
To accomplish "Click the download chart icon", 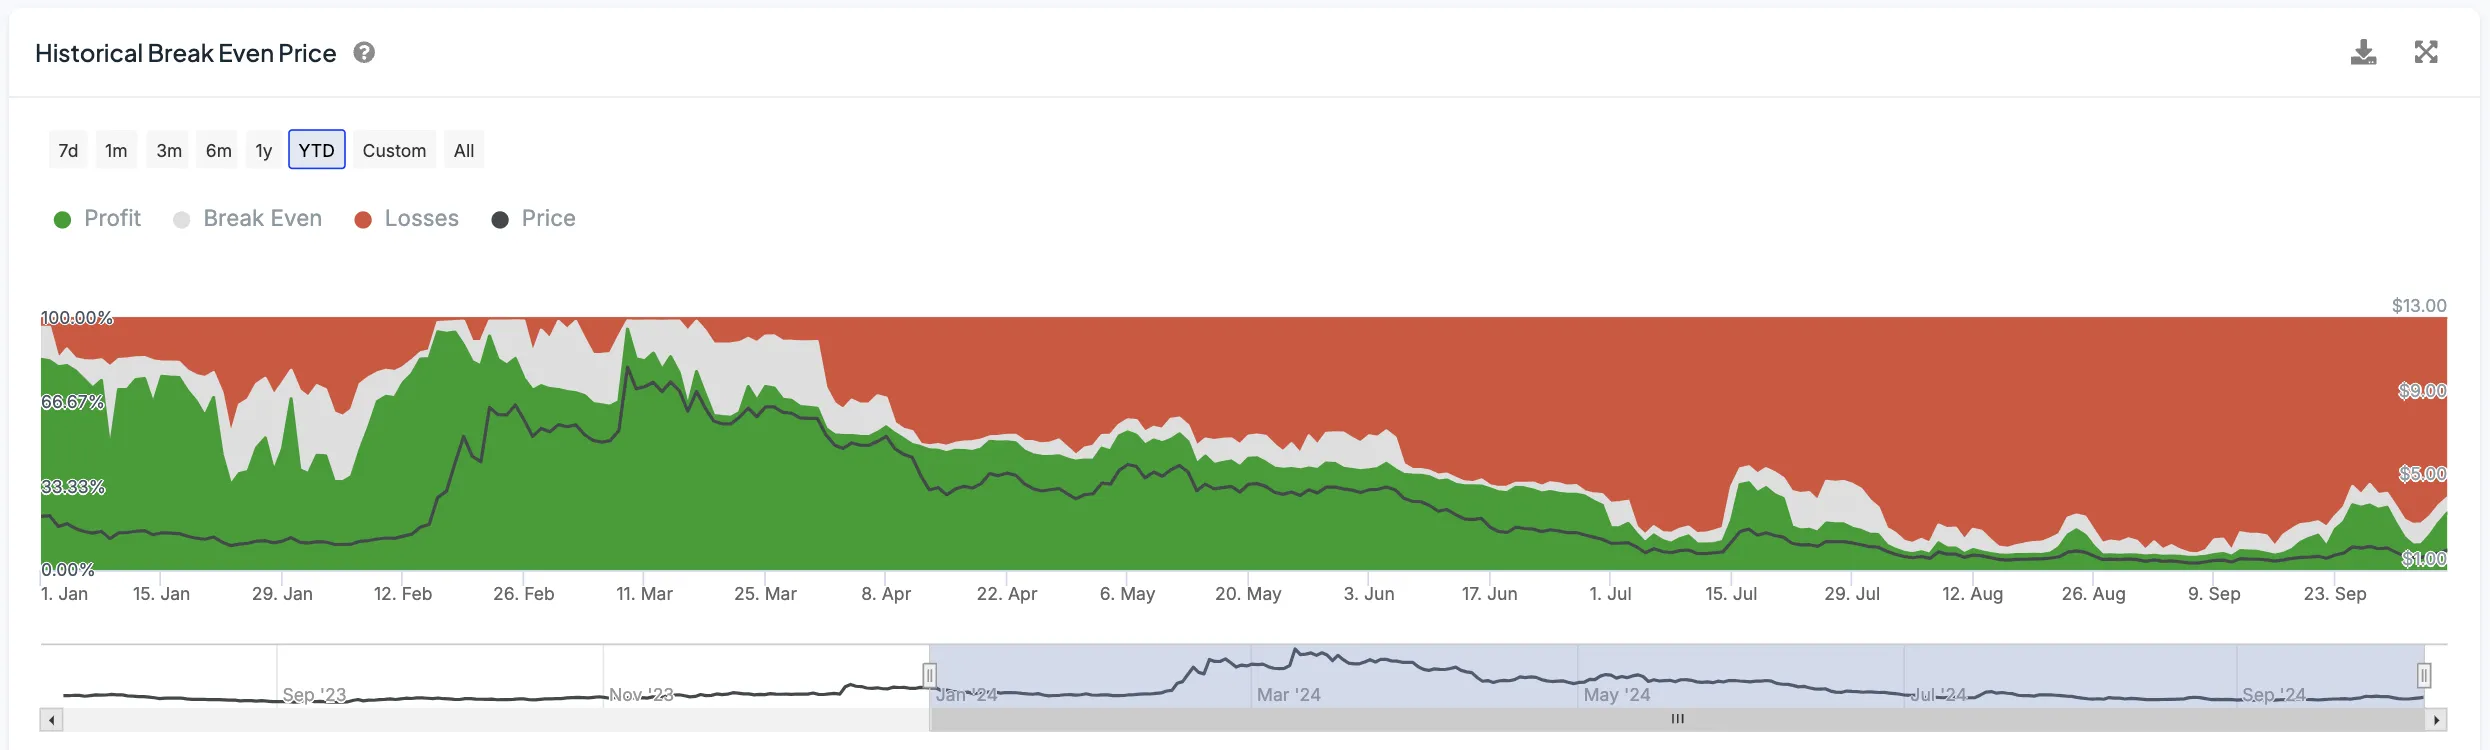I will [2363, 52].
